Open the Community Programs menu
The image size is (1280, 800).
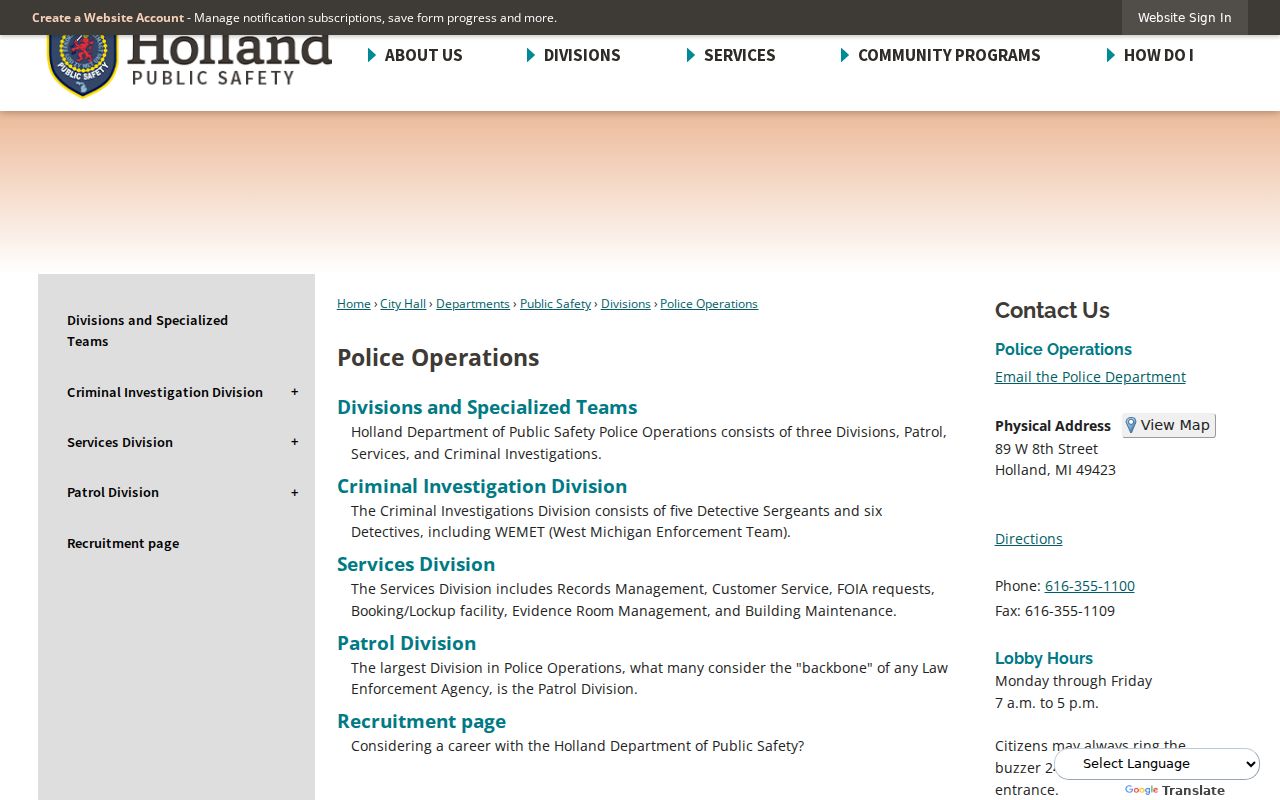tap(940, 55)
